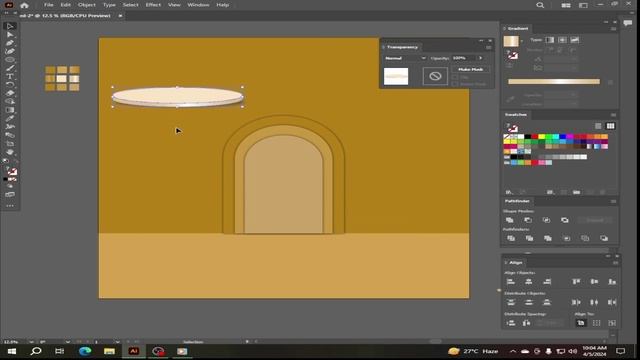Open Edit Toolbar three-dots button
This screenshot has height=360, width=640.
tap(10, 206)
